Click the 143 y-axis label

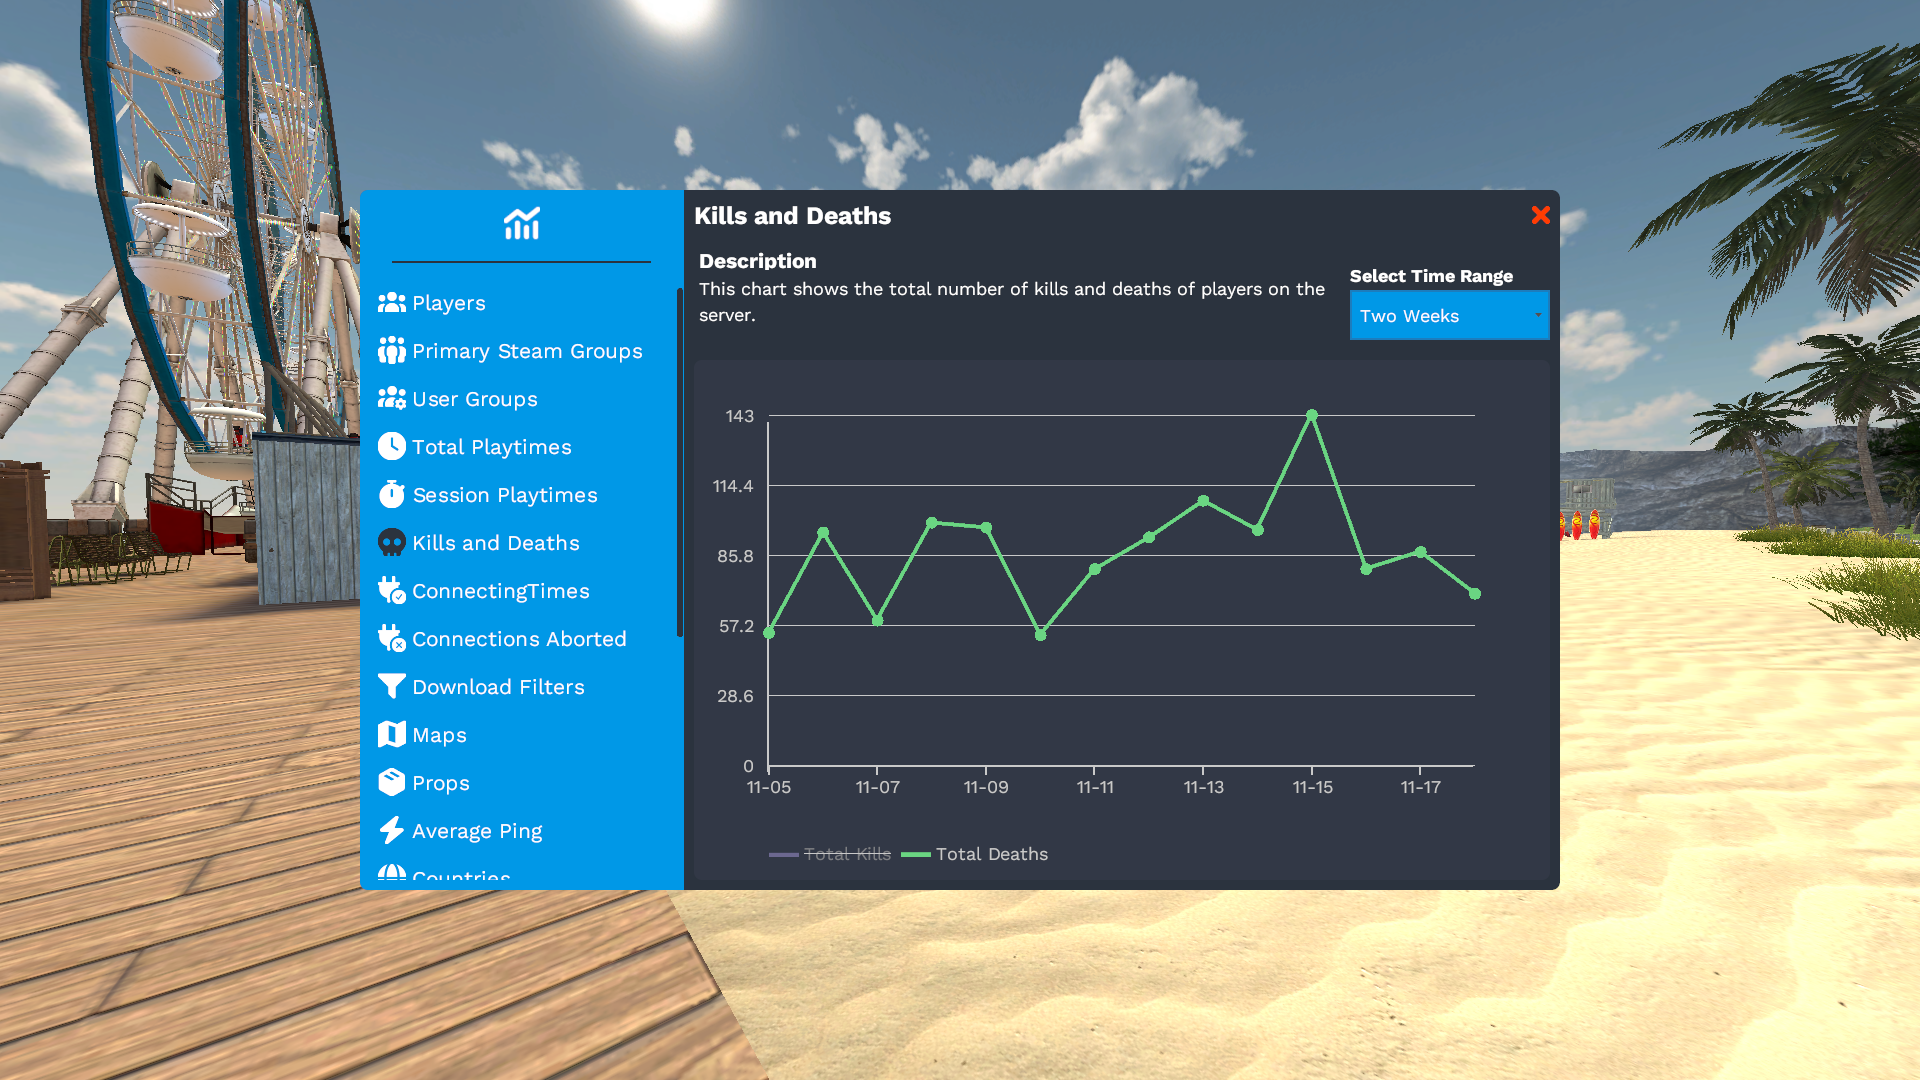(x=740, y=416)
